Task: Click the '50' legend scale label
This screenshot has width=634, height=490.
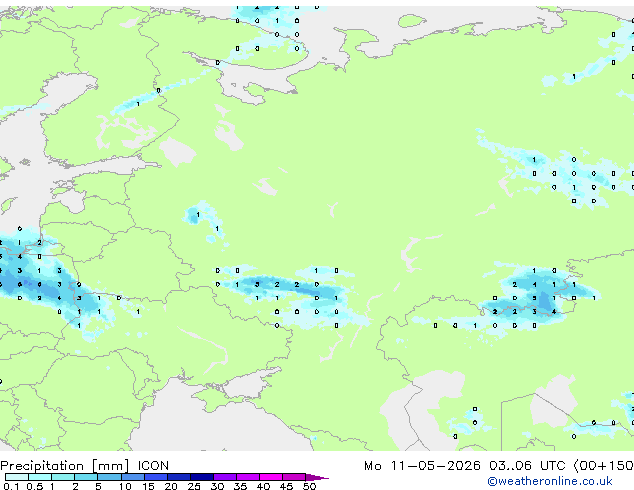Action: (310, 486)
